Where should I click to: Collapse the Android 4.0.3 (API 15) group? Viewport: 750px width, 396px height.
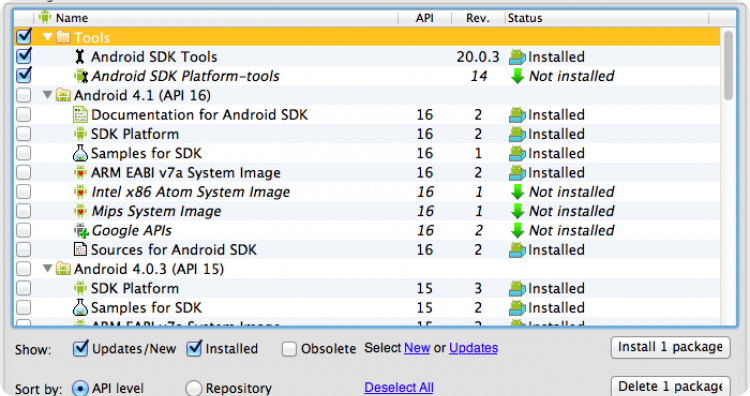coord(47,268)
